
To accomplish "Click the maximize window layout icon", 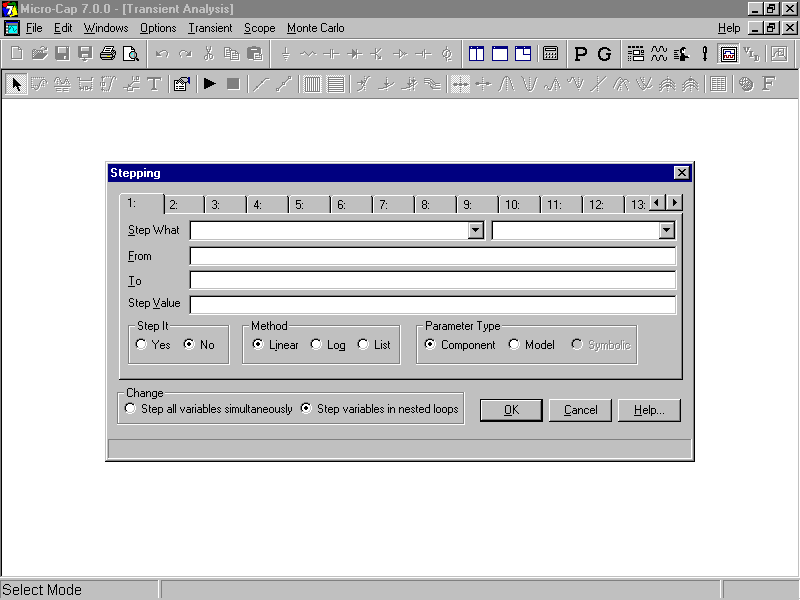I will click(499, 54).
